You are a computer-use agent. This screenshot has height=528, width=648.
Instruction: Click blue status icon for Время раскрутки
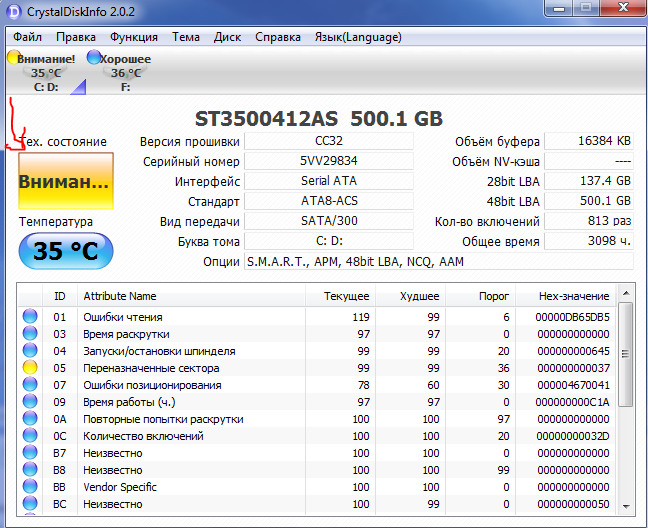[30, 333]
